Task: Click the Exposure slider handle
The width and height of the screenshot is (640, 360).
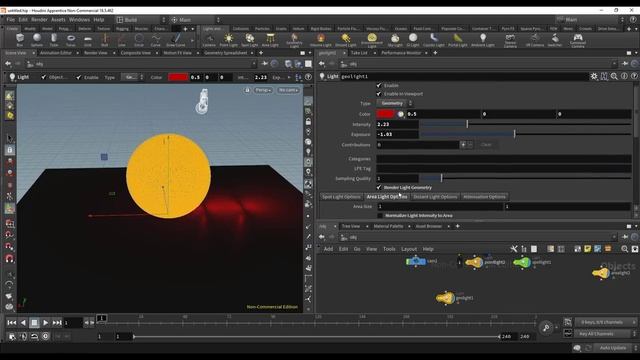Action: pos(514,133)
